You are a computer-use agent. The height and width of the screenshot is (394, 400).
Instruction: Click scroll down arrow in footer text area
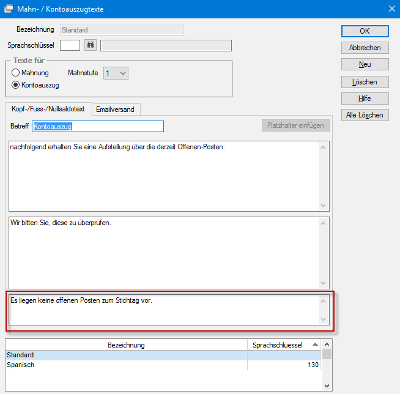pyautogui.click(x=323, y=283)
